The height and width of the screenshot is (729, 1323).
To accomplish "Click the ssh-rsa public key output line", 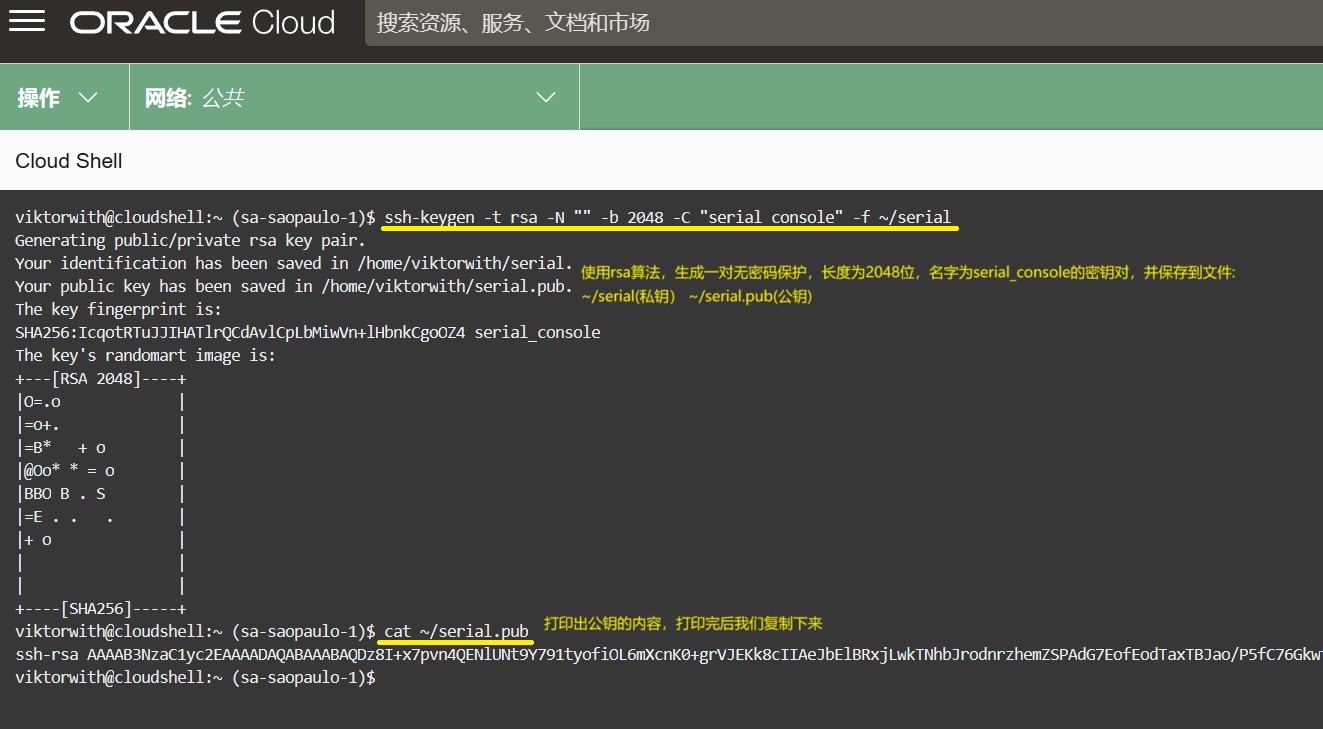I will [660, 654].
